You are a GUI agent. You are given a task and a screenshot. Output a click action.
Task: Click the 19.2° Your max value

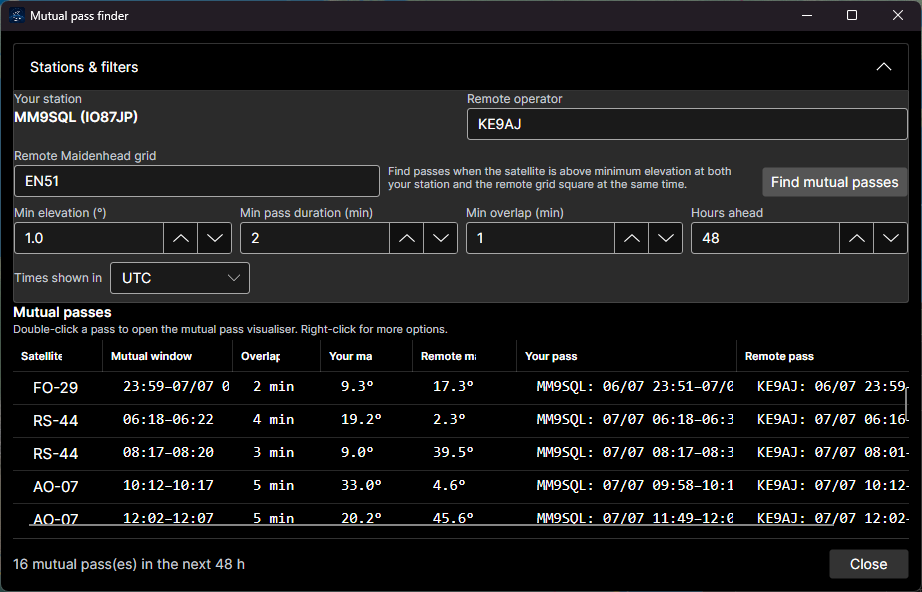pyautogui.click(x=361, y=419)
